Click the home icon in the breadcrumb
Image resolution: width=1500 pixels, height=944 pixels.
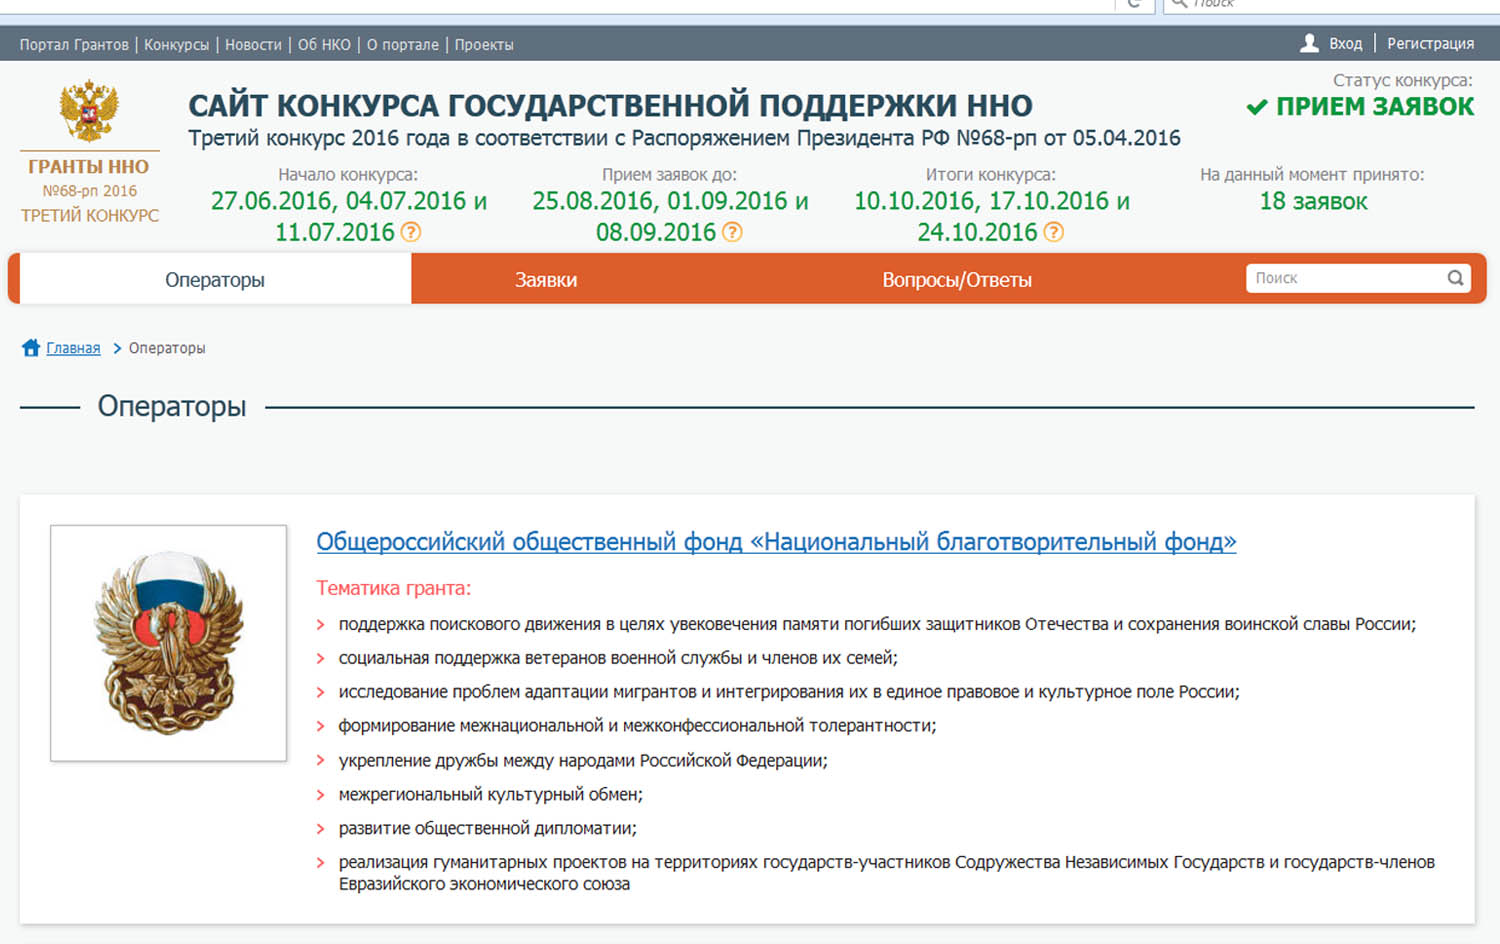point(31,348)
